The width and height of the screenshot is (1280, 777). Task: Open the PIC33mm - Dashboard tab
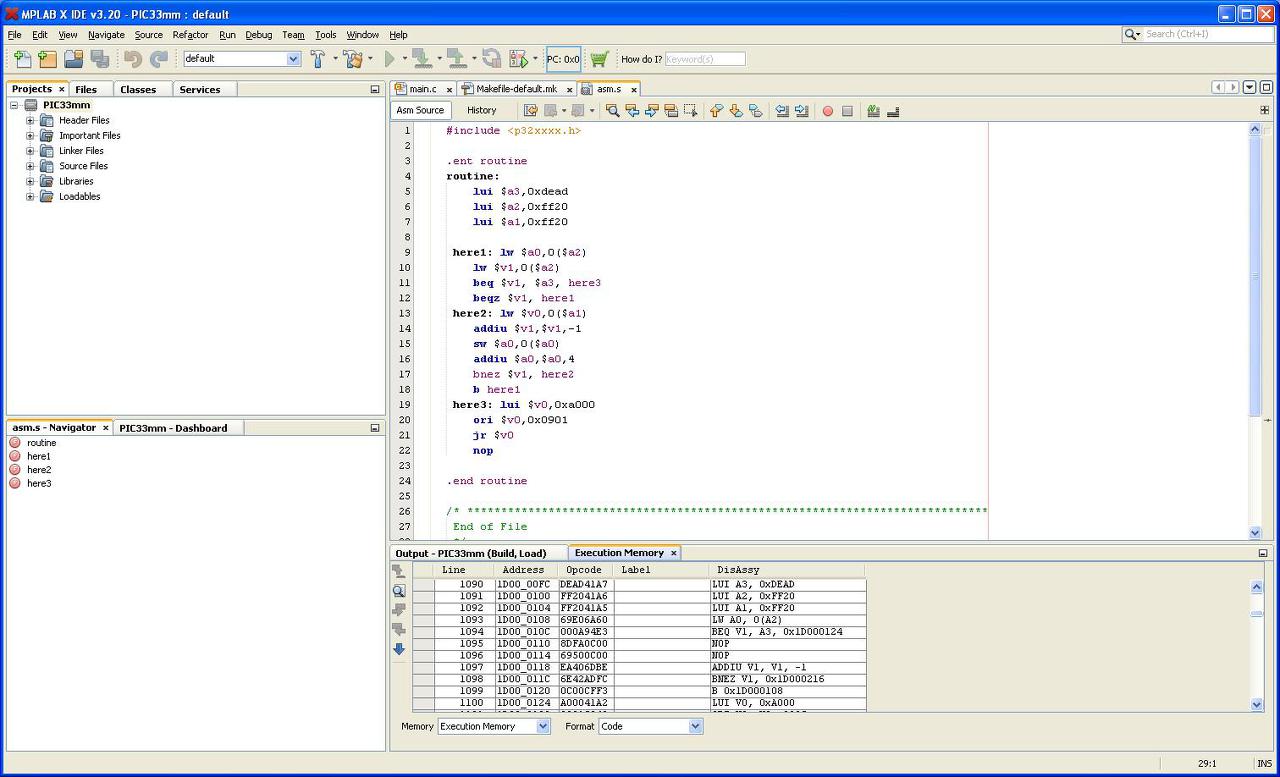point(173,428)
